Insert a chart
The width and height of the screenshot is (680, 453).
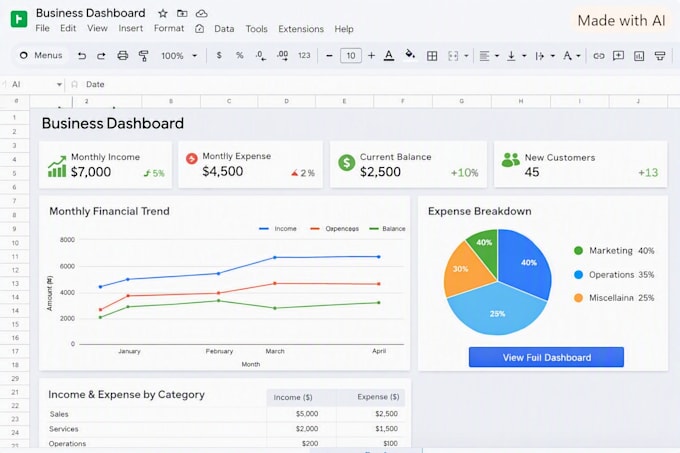coord(639,55)
